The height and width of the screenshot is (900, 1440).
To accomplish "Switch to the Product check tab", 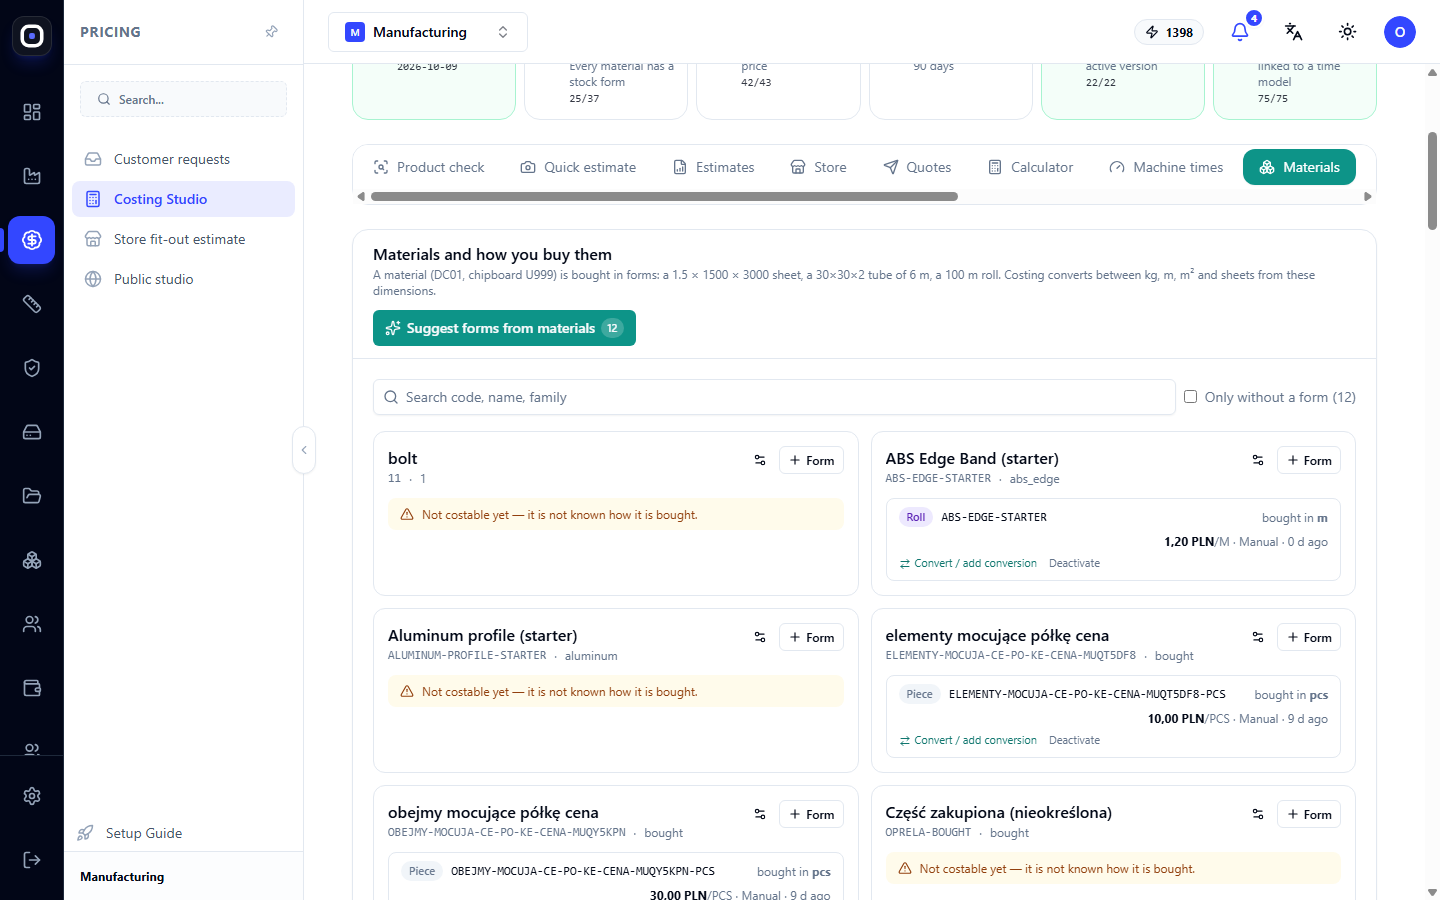I will [429, 167].
